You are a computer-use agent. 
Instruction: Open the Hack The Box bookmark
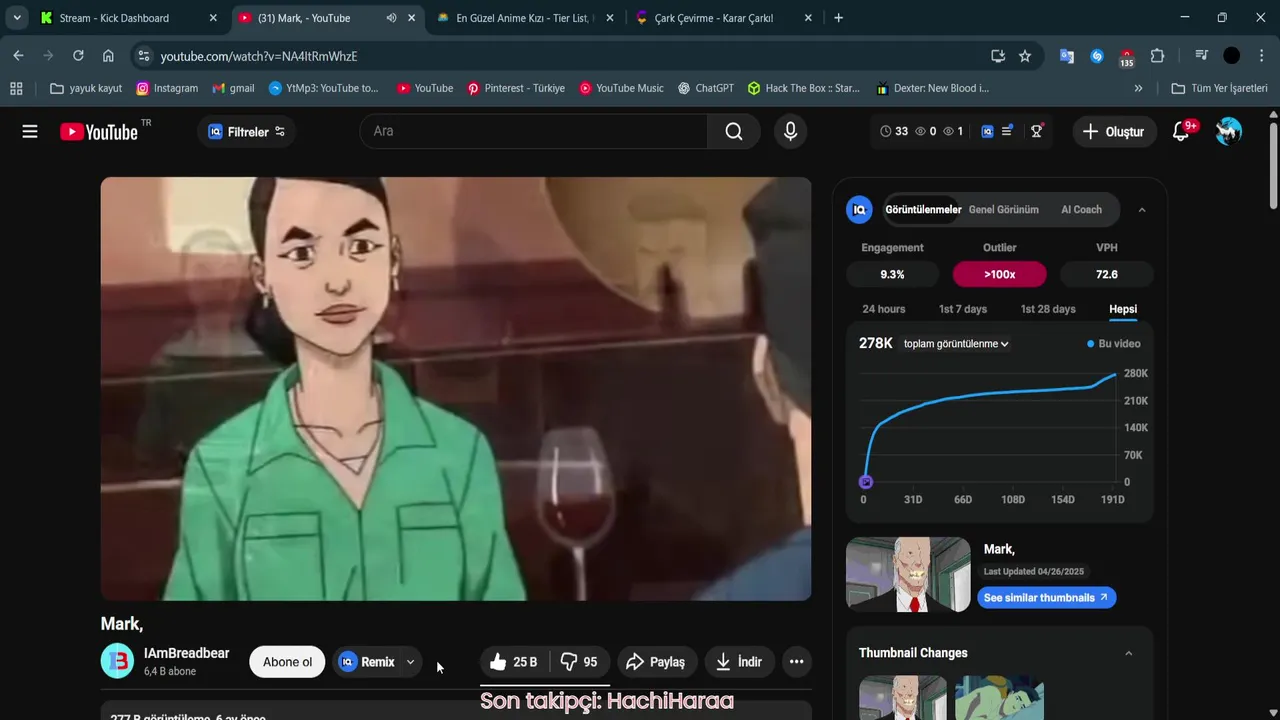(x=803, y=88)
